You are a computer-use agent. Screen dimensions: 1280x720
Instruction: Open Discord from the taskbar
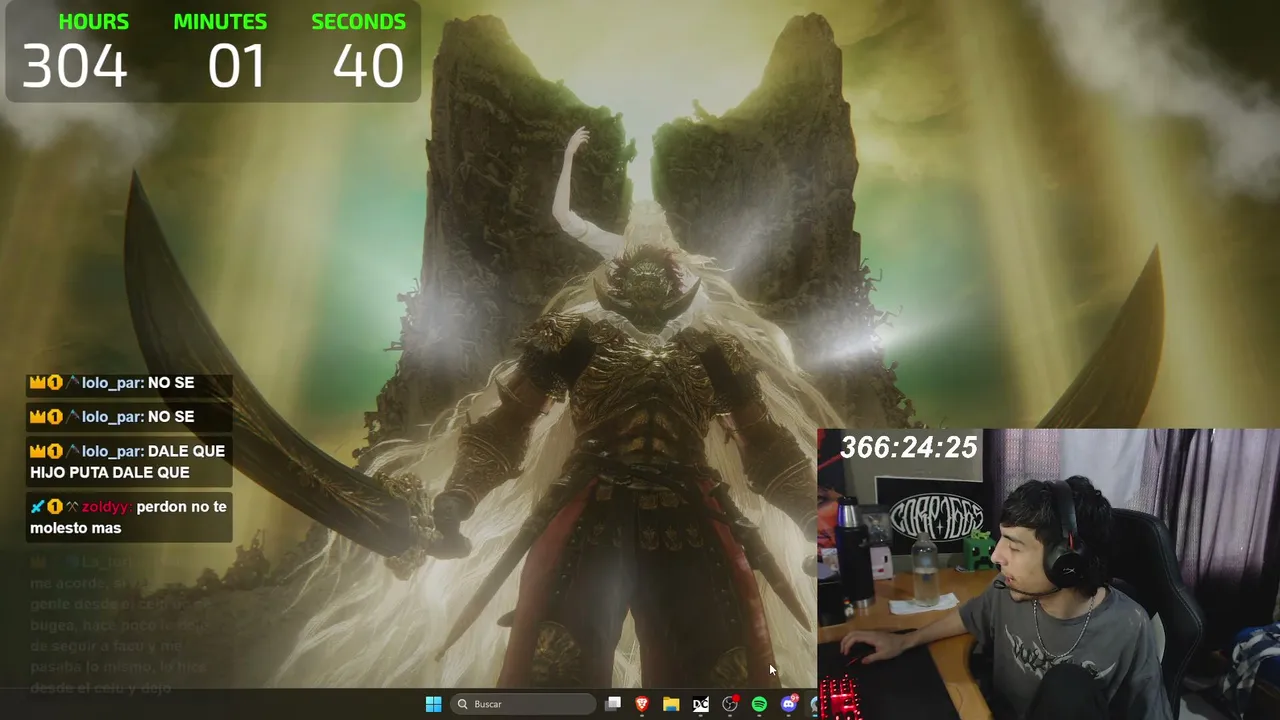788,704
